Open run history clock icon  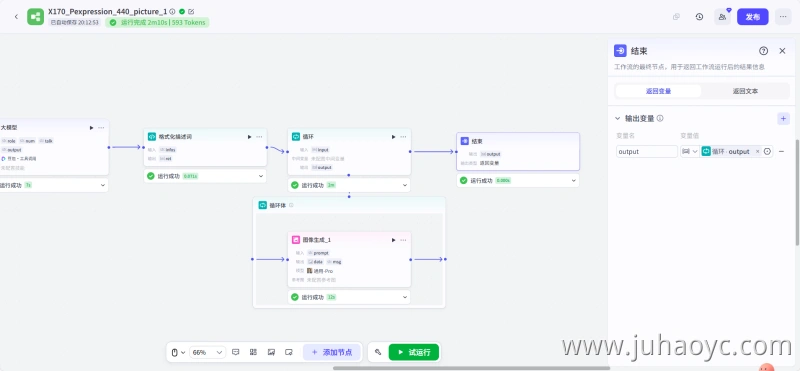[x=699, y=17]
